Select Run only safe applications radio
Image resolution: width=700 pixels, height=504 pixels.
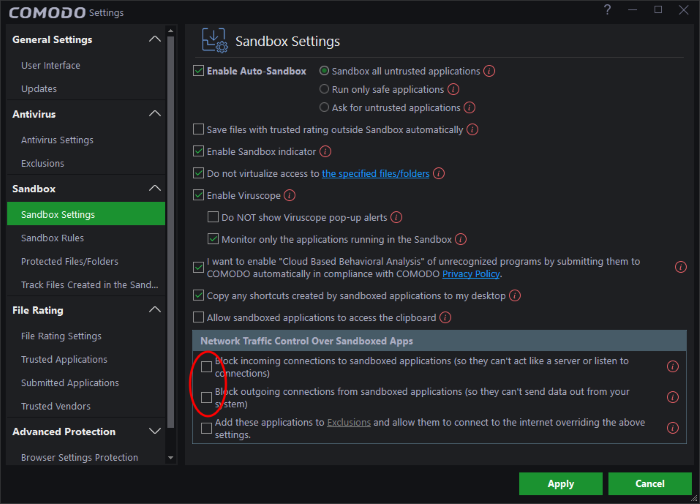[x=324, y=89]
